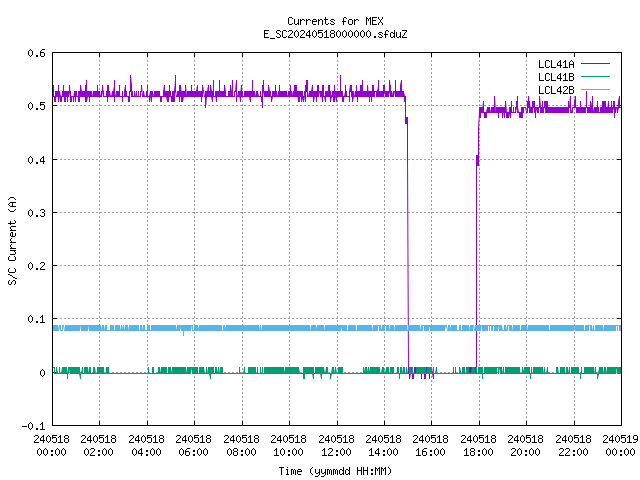This screenshot has width=640, height=480.
Task: Click the blue LCL42B trace at 10:00
Action: tap(289, 328)
